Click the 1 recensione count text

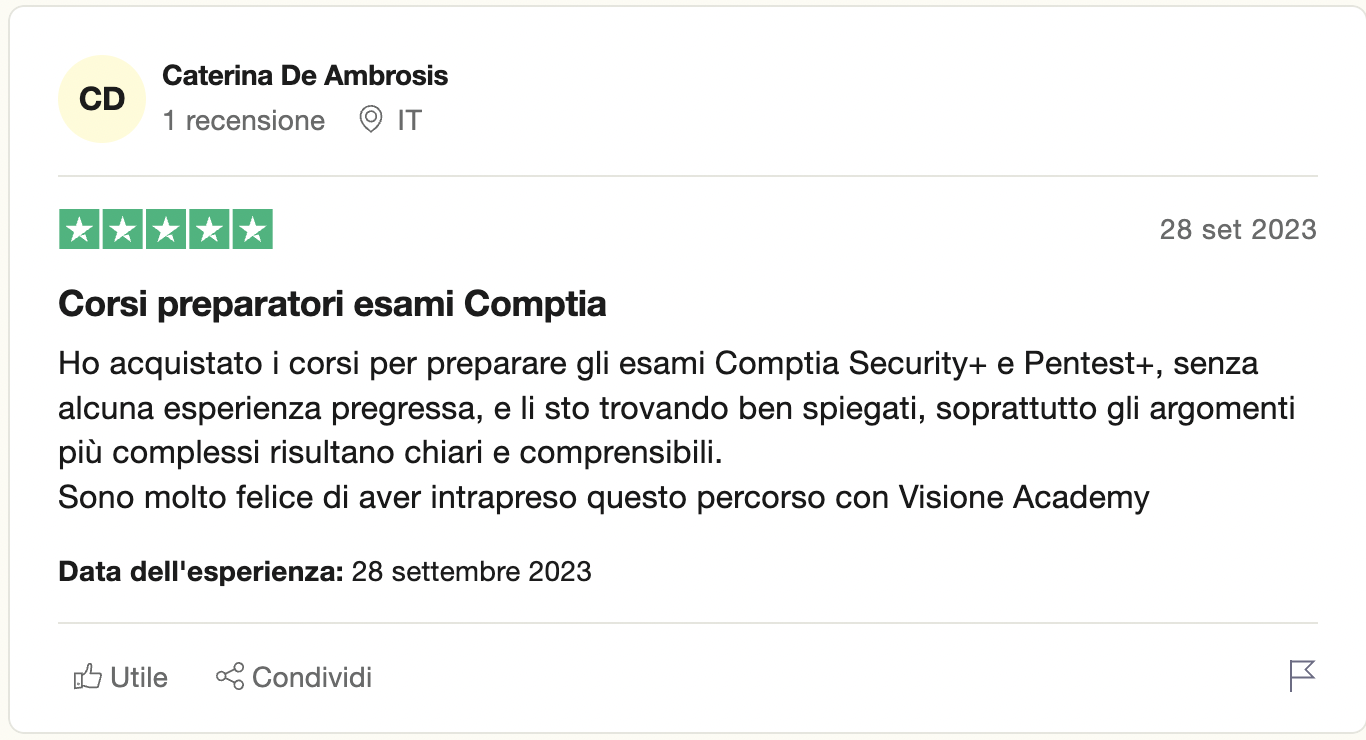pos(243,121)
